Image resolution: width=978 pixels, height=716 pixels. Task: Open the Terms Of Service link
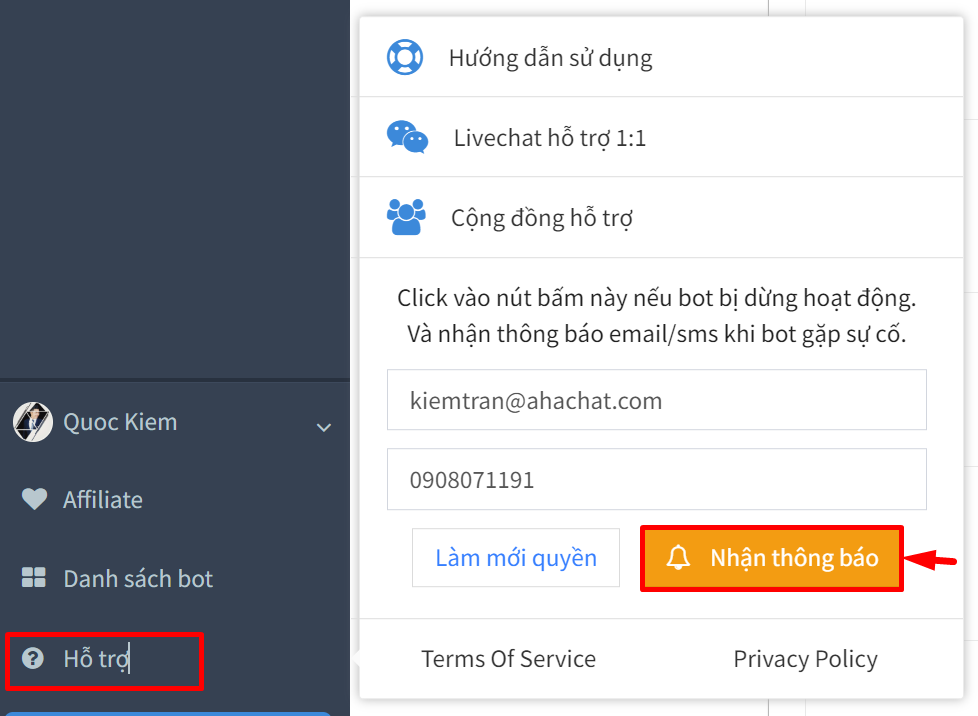[x=508, y=659]
